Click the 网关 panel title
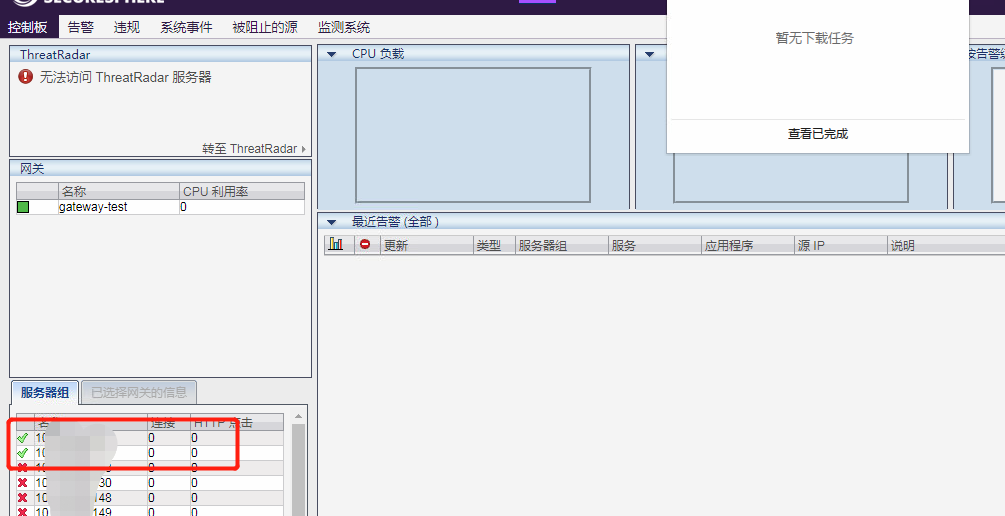Viewport: 1005px width, 516px height. pos(32,169)
